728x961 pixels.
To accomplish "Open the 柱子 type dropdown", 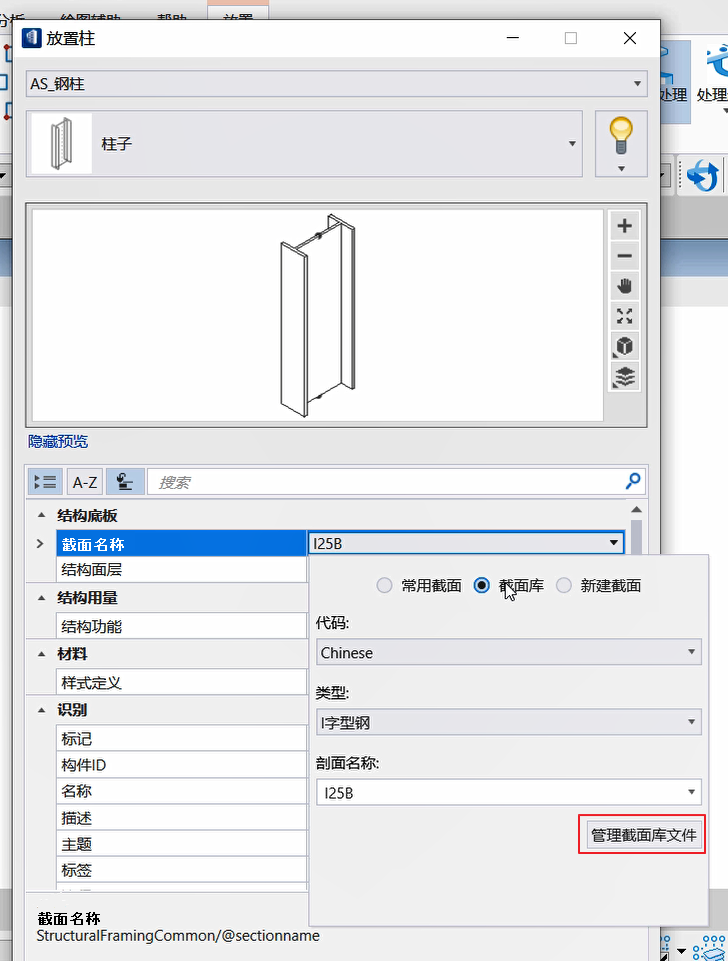I will click(304, 144).
